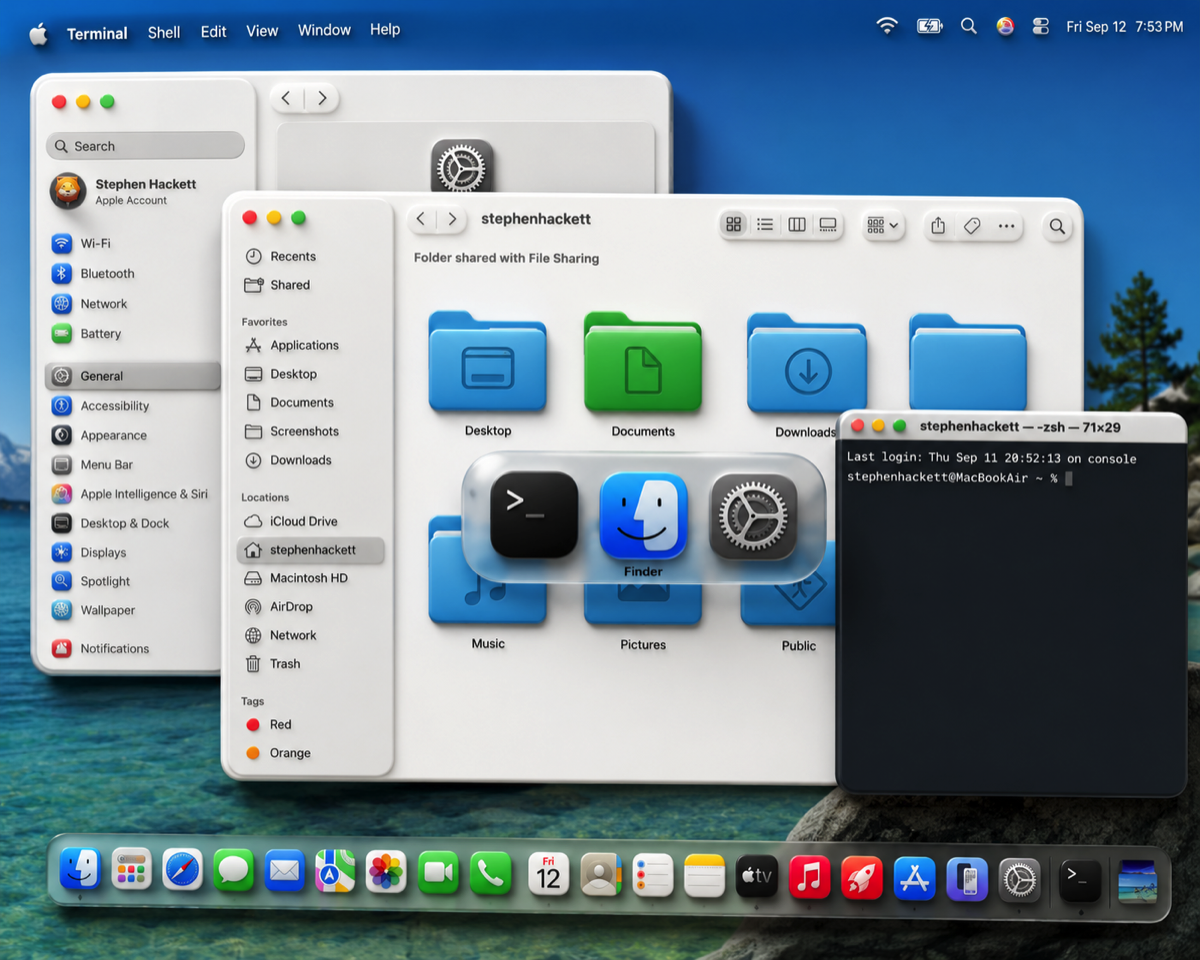Open the Finder more actions menu
The height and width of the screenshot is (960, 1200).
[x=1006, y=227]
